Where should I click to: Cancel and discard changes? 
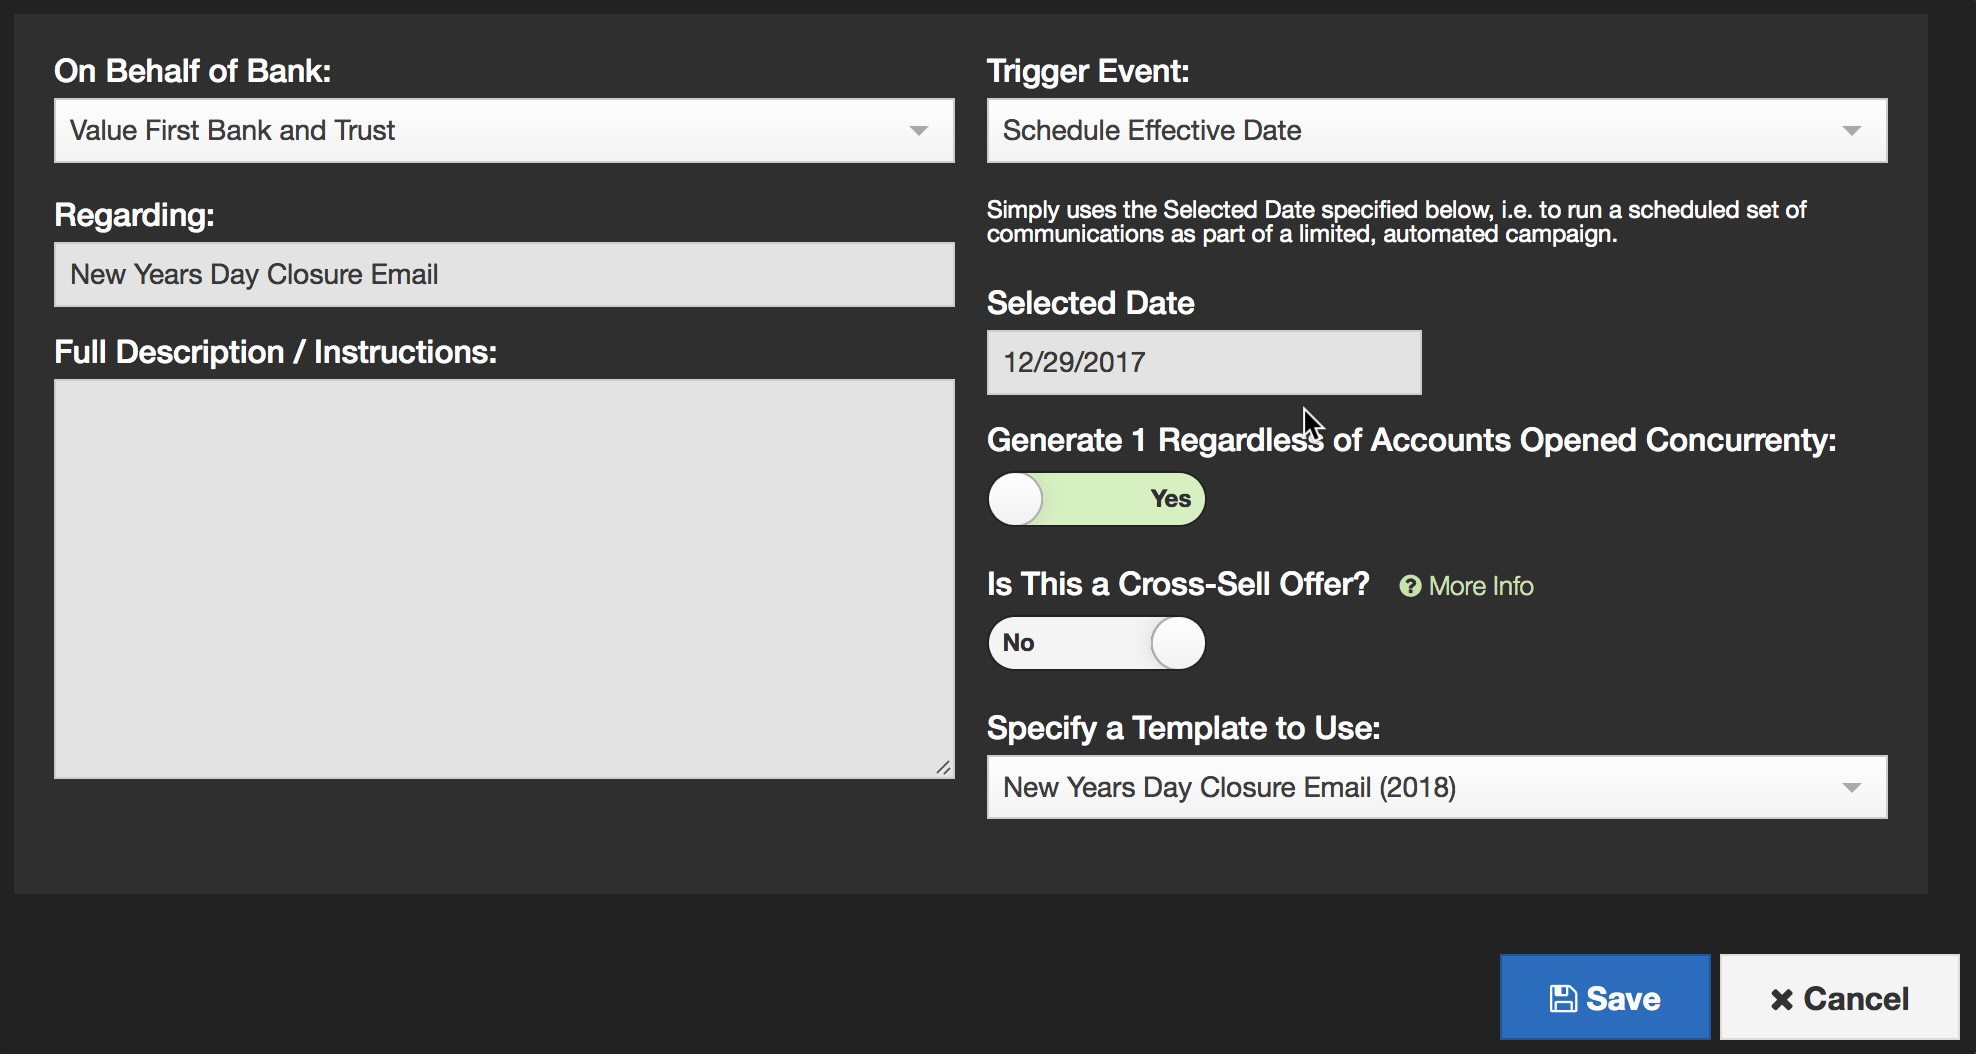click(1840, 997)
